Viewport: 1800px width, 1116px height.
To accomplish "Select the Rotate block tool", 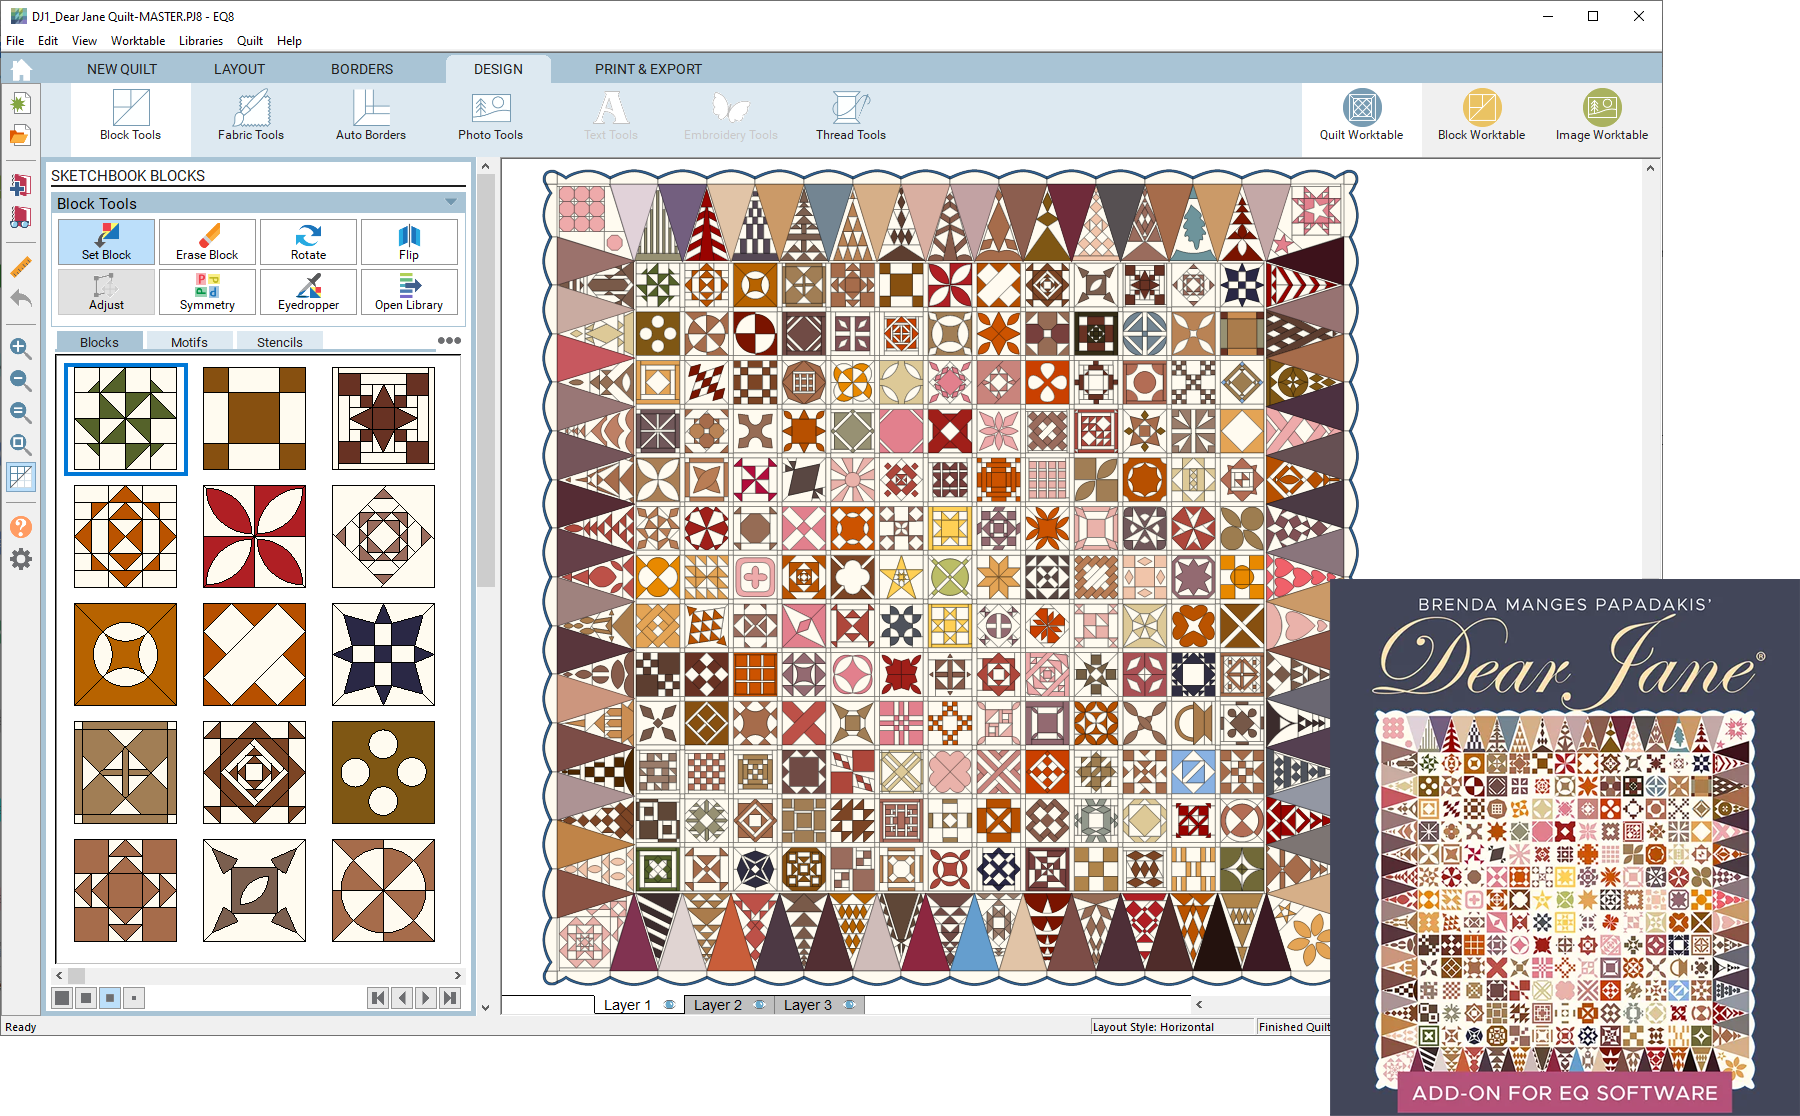I will pyautogui.click(x=308, y=242).
